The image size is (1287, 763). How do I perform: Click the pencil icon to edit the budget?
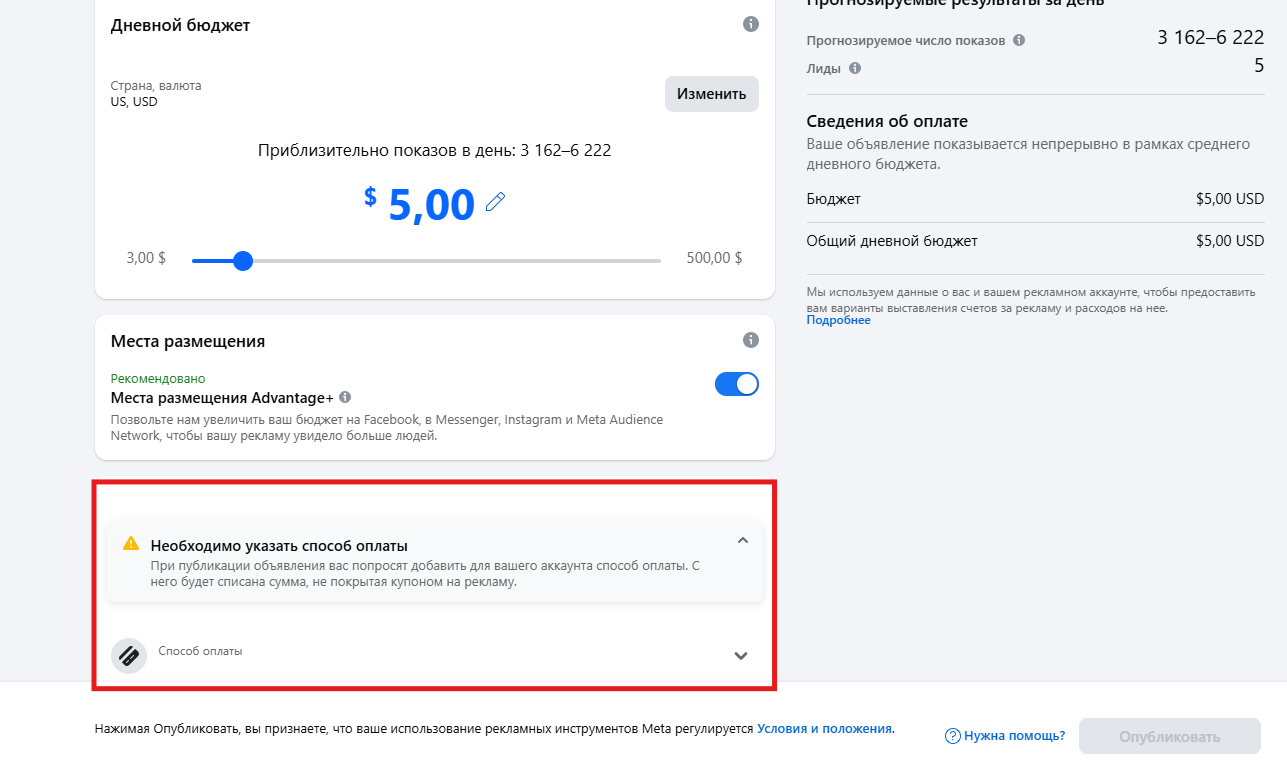point(495,202)
